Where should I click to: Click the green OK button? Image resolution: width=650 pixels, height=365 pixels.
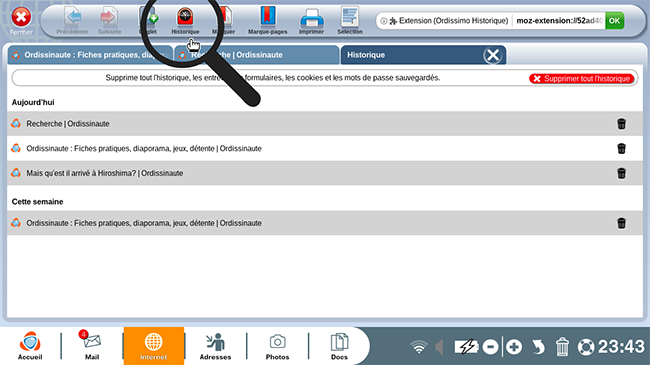614,21
